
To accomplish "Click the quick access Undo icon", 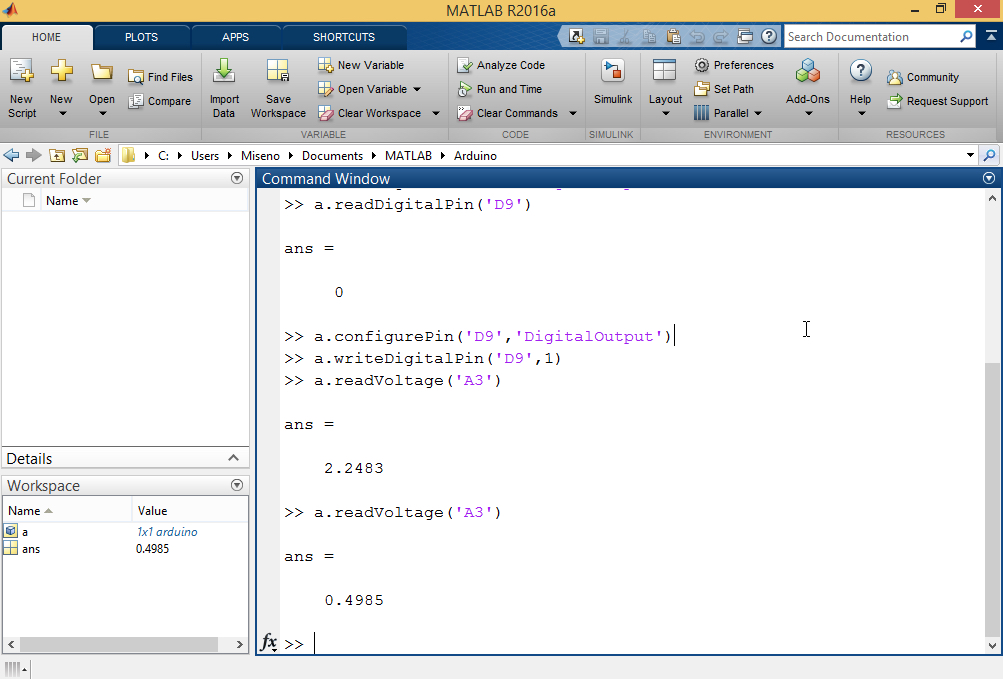I will [697, 36].
